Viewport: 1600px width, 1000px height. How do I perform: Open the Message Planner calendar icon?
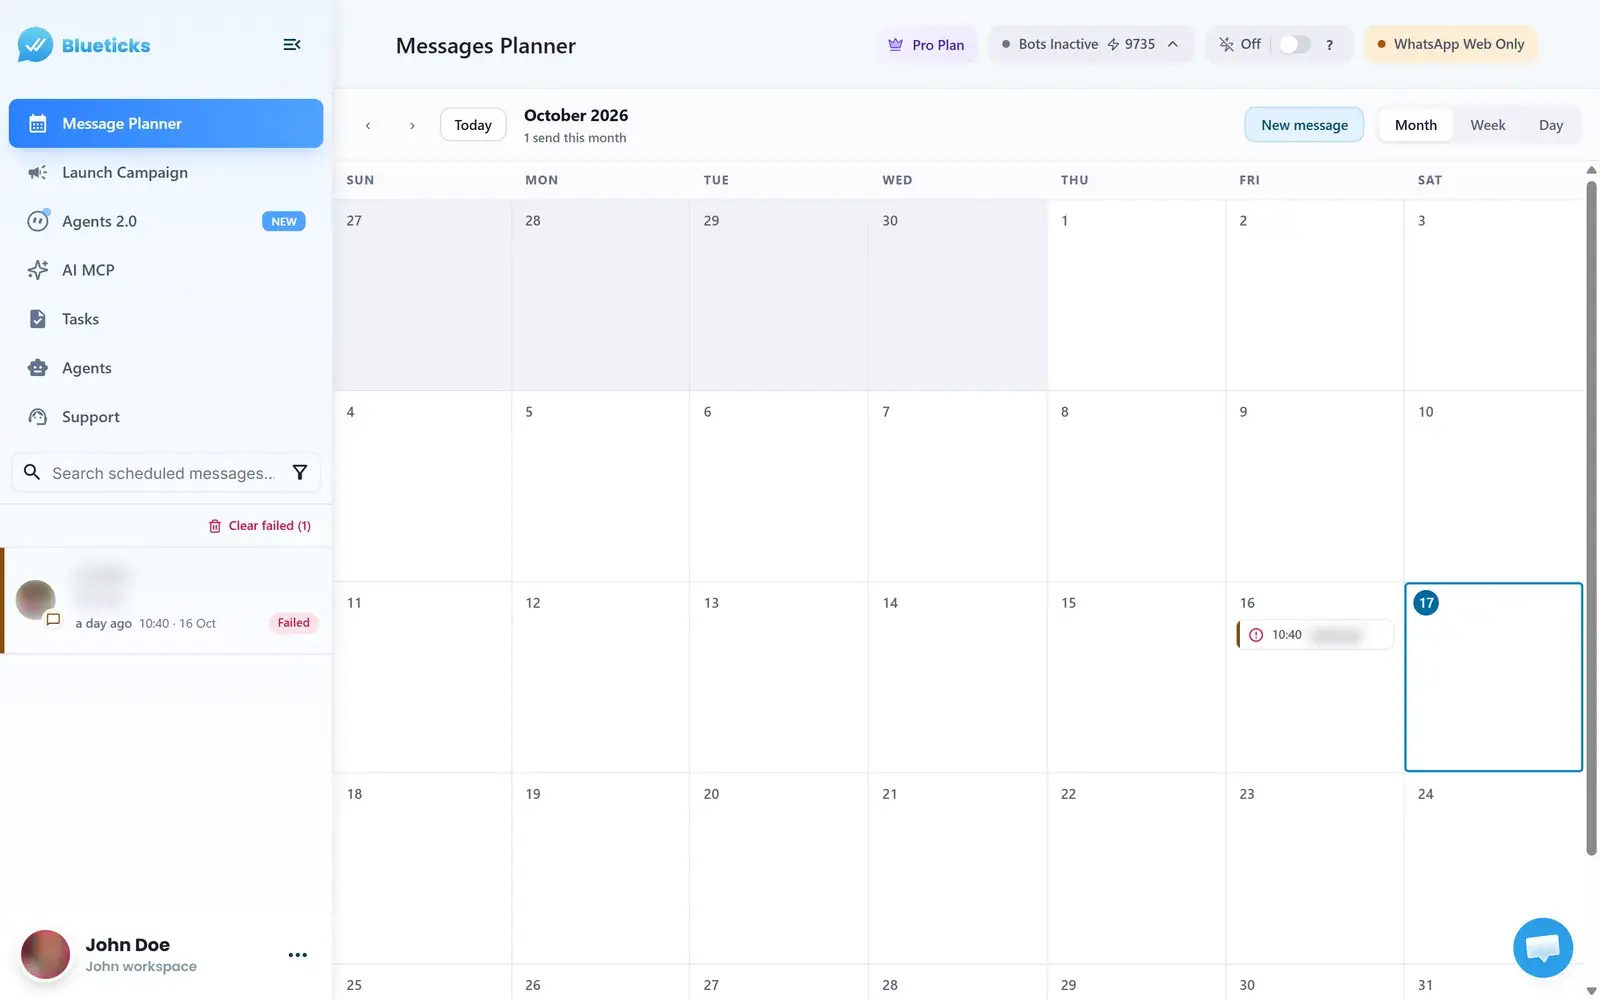click(38, 124)
